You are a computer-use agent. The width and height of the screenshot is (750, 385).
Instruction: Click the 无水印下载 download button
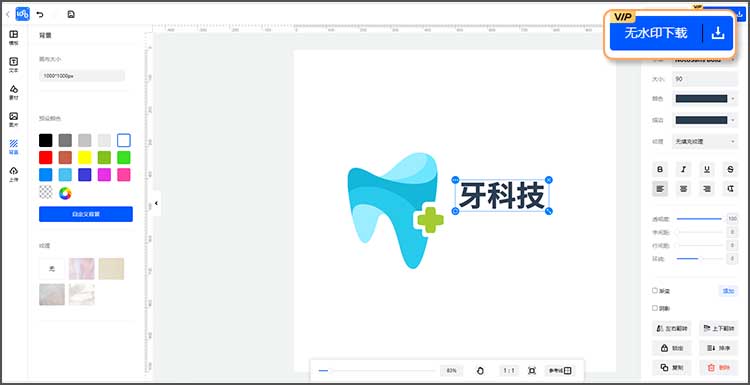[x=656, y=33]
